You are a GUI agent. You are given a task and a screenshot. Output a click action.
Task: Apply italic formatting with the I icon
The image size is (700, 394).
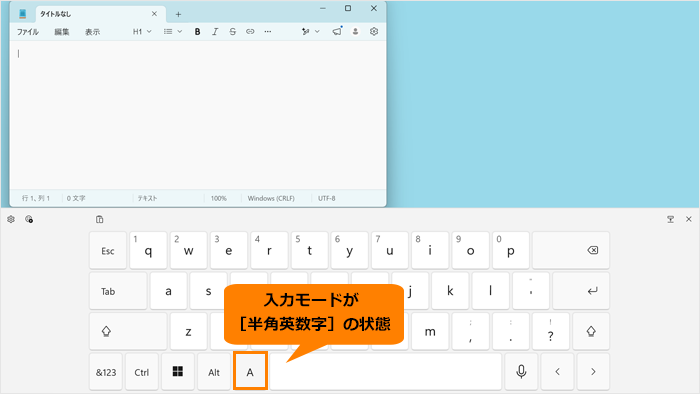pyautogui.click(x=215, y=32)
